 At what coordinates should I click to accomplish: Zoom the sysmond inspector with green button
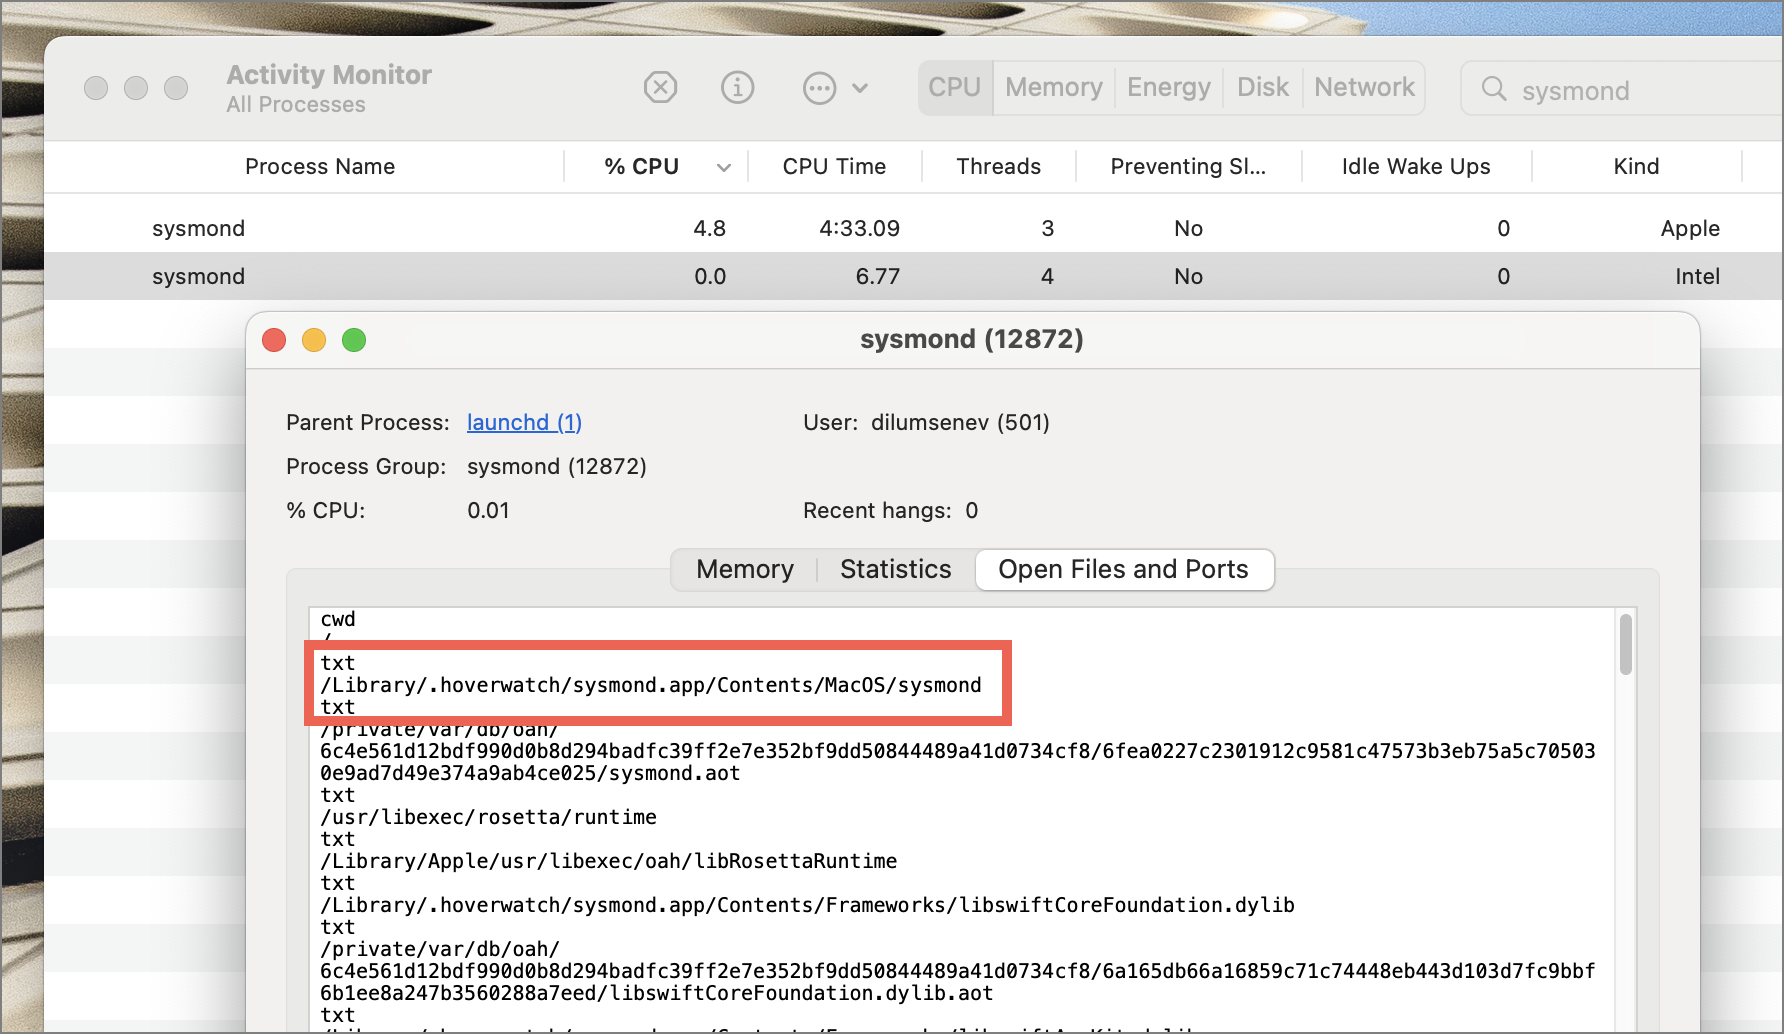[x=354, y=340]
